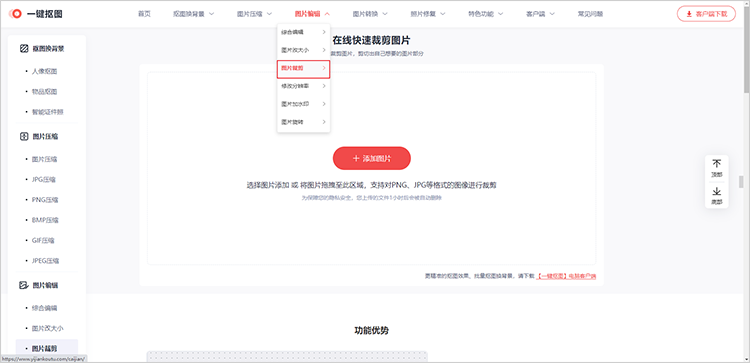The height and width of the screenshot is (363, 750).
Task: Open the 照片修复 top navigation dropdown
Action: pyautogui.click(x=428, y=14)
